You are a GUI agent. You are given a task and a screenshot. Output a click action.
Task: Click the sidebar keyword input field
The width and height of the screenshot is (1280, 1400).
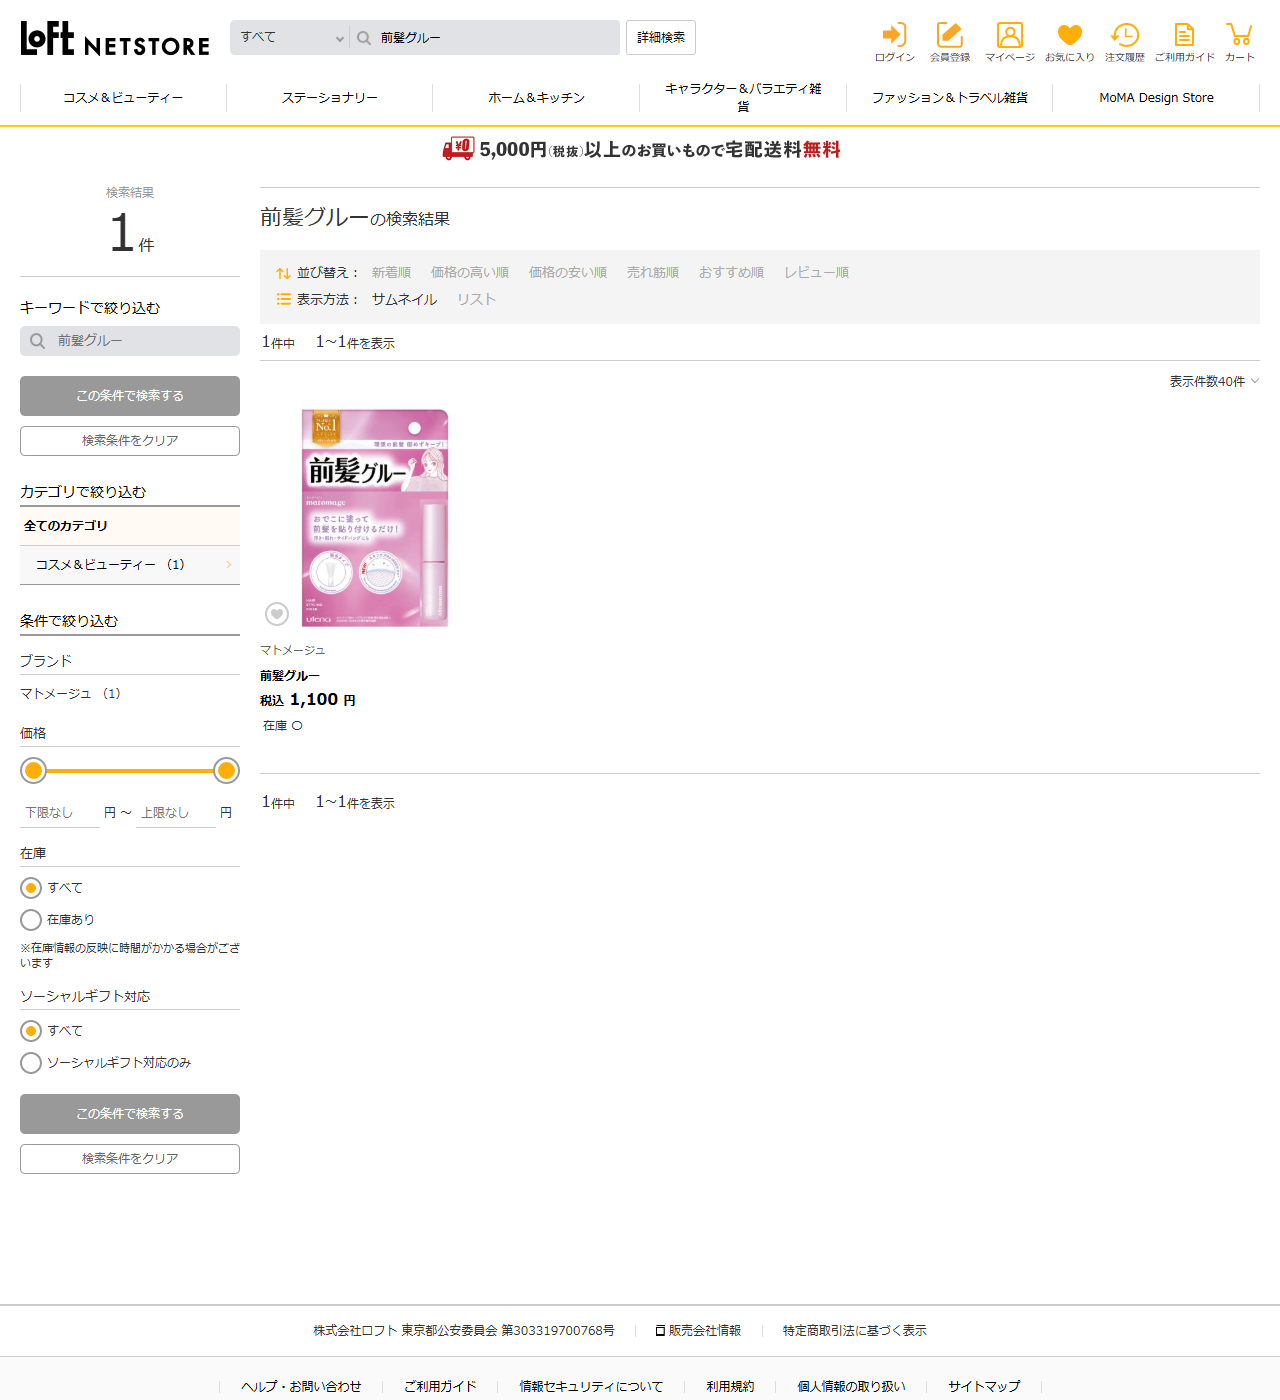130,341
